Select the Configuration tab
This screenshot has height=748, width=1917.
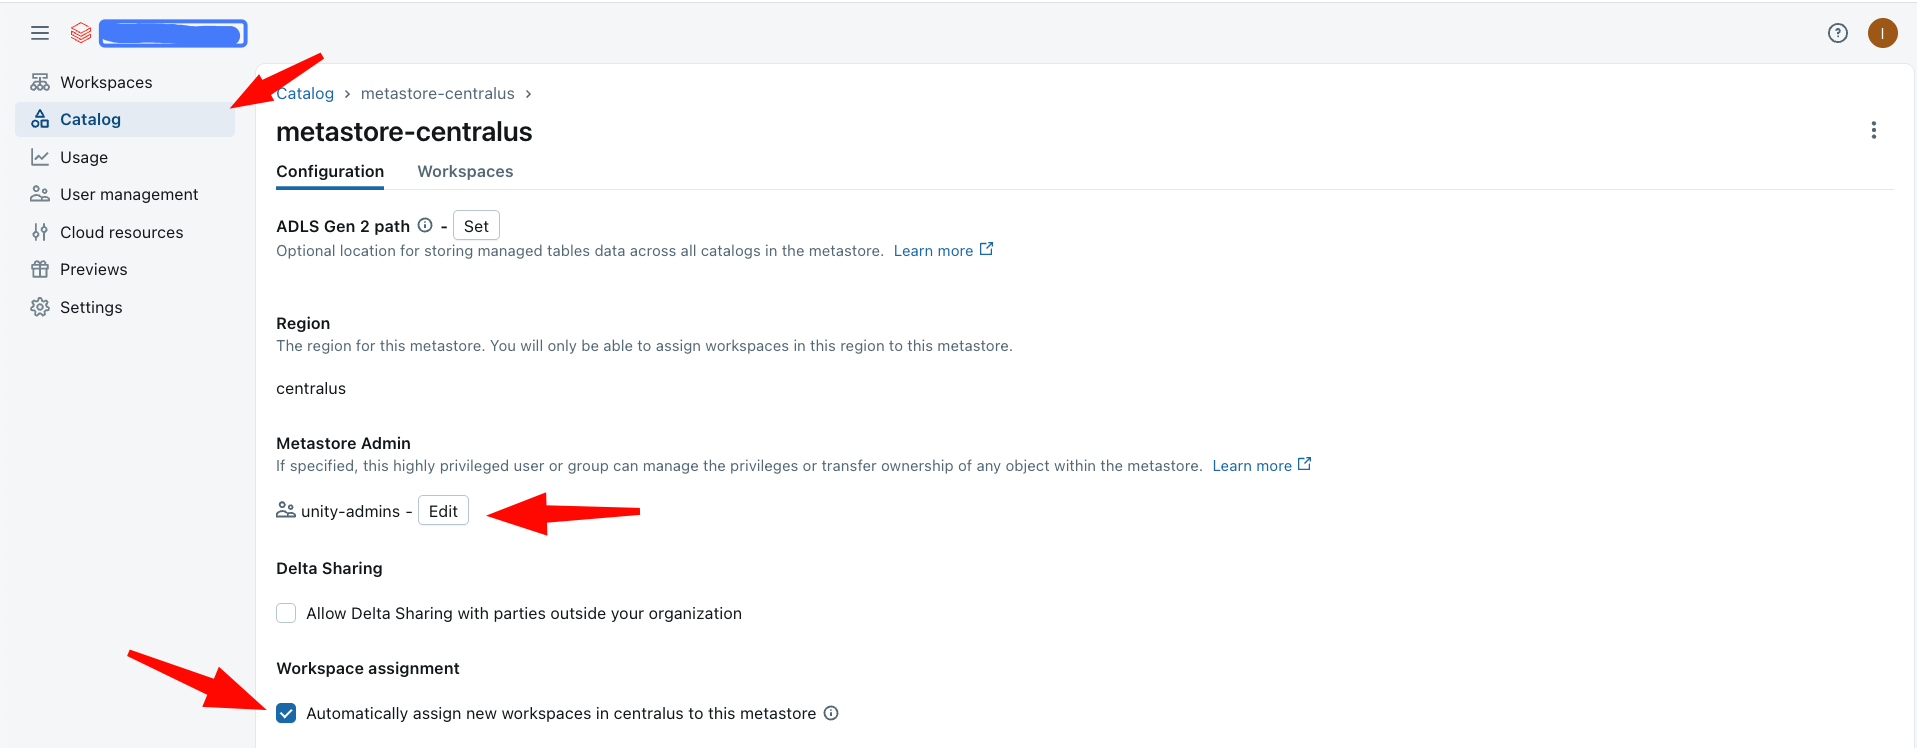click(x=330, y=171)
